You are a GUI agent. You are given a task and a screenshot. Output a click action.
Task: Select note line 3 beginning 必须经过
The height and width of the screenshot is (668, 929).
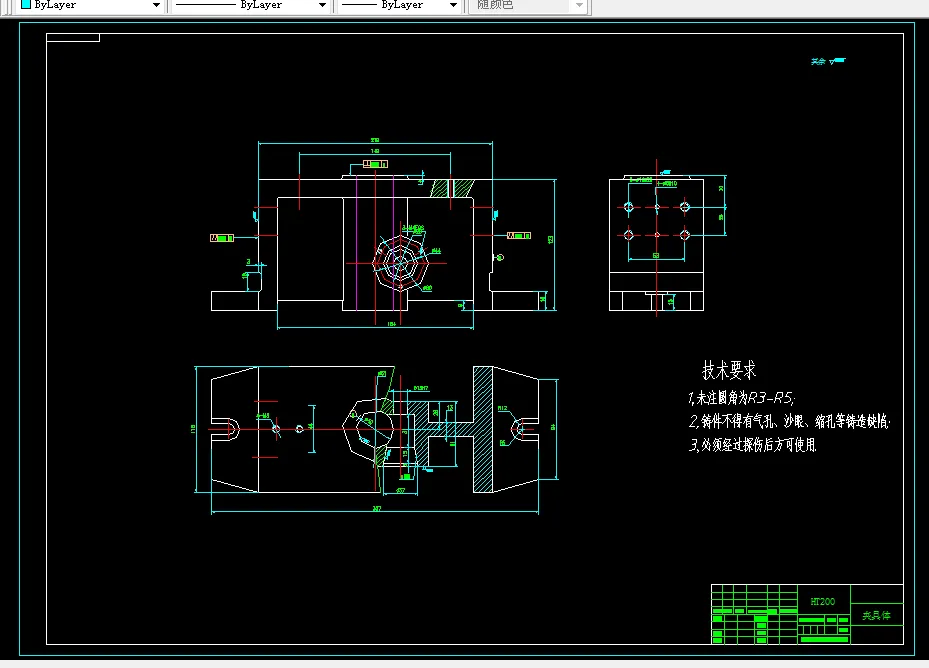click(752, 445)
